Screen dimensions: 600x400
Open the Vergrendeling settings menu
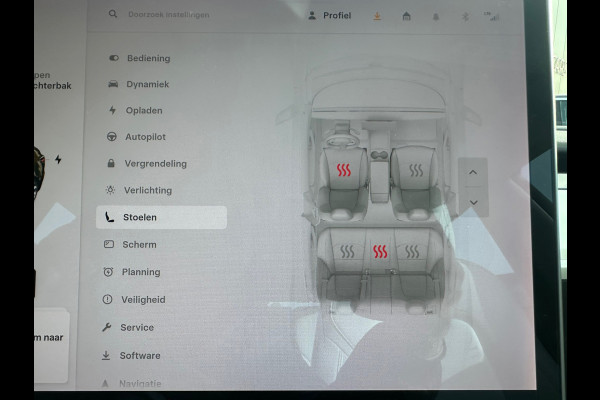tap(146, 164)
